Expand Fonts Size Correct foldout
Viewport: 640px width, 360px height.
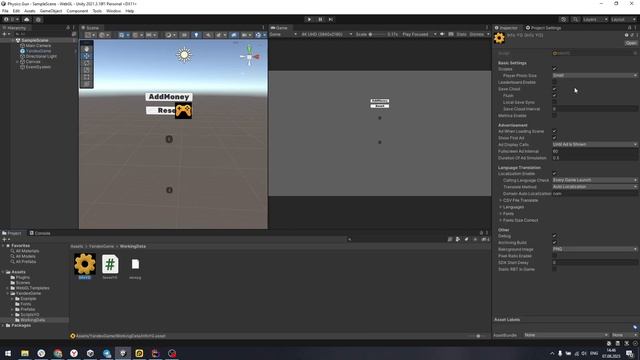pos(501,220)
